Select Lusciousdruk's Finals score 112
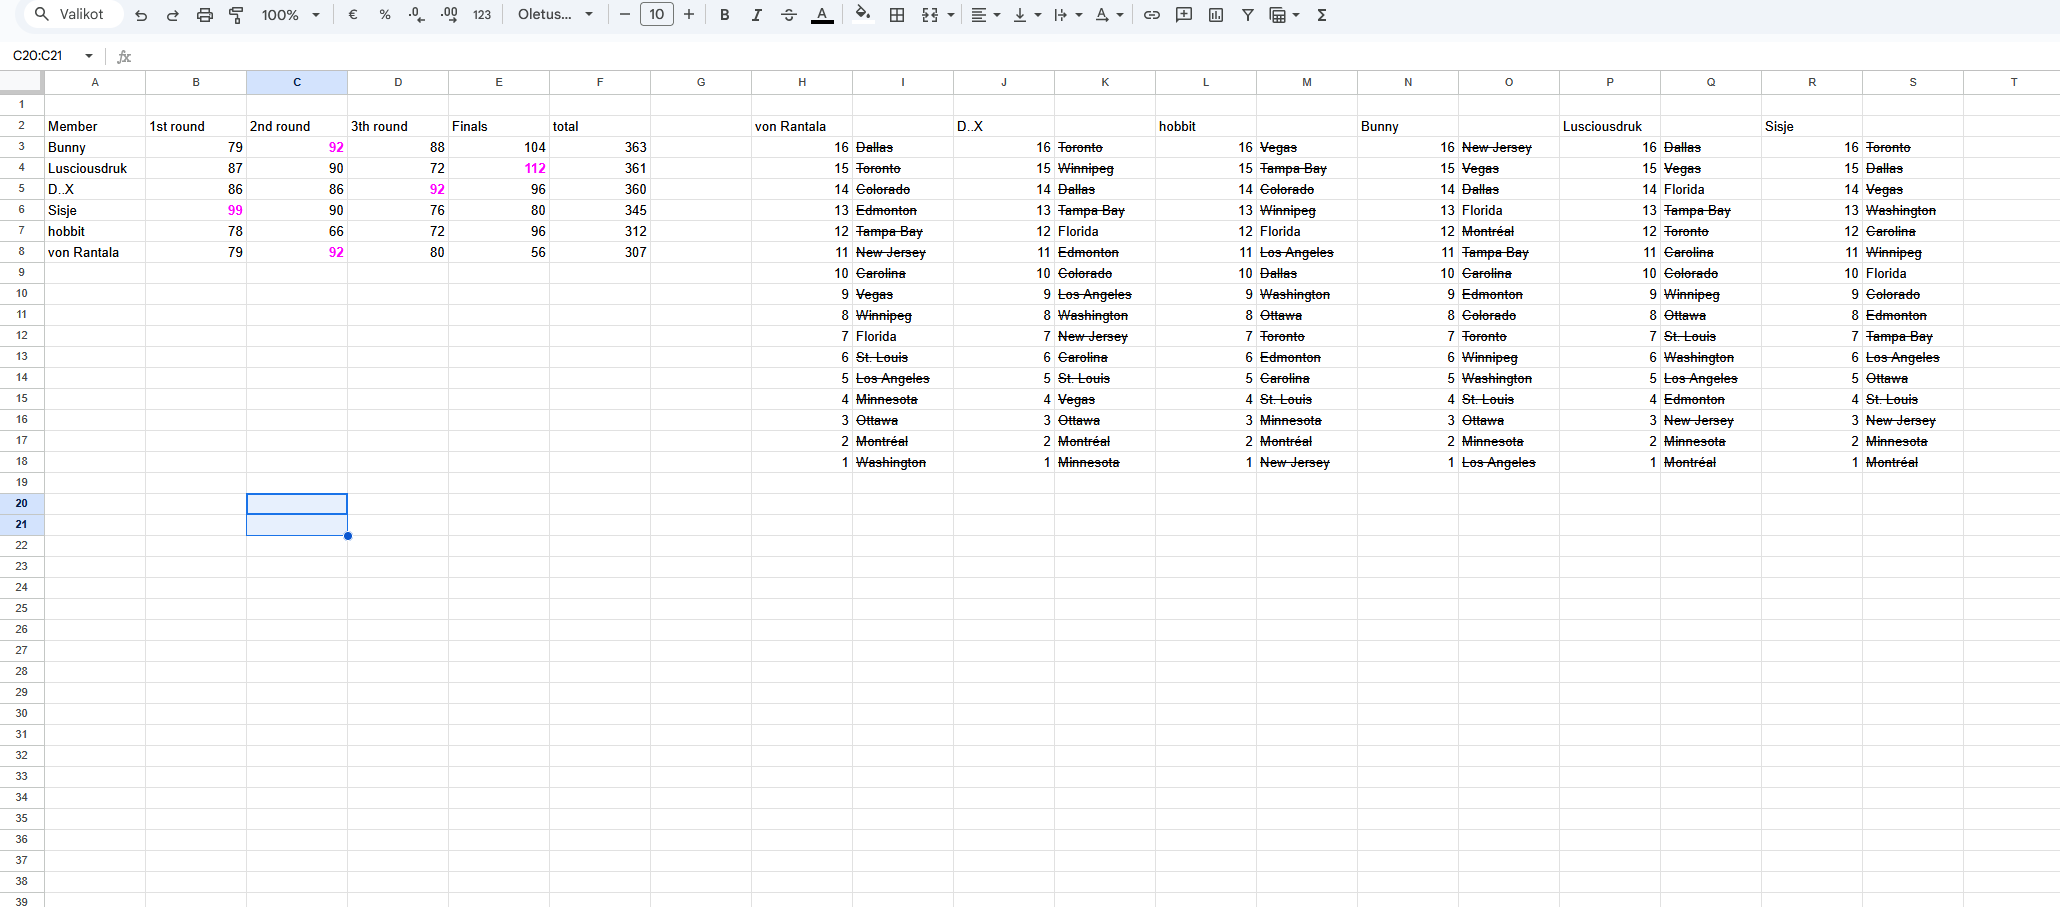Image resolution: width=2060 pixels, height=907 pixels. pos(499,168)
